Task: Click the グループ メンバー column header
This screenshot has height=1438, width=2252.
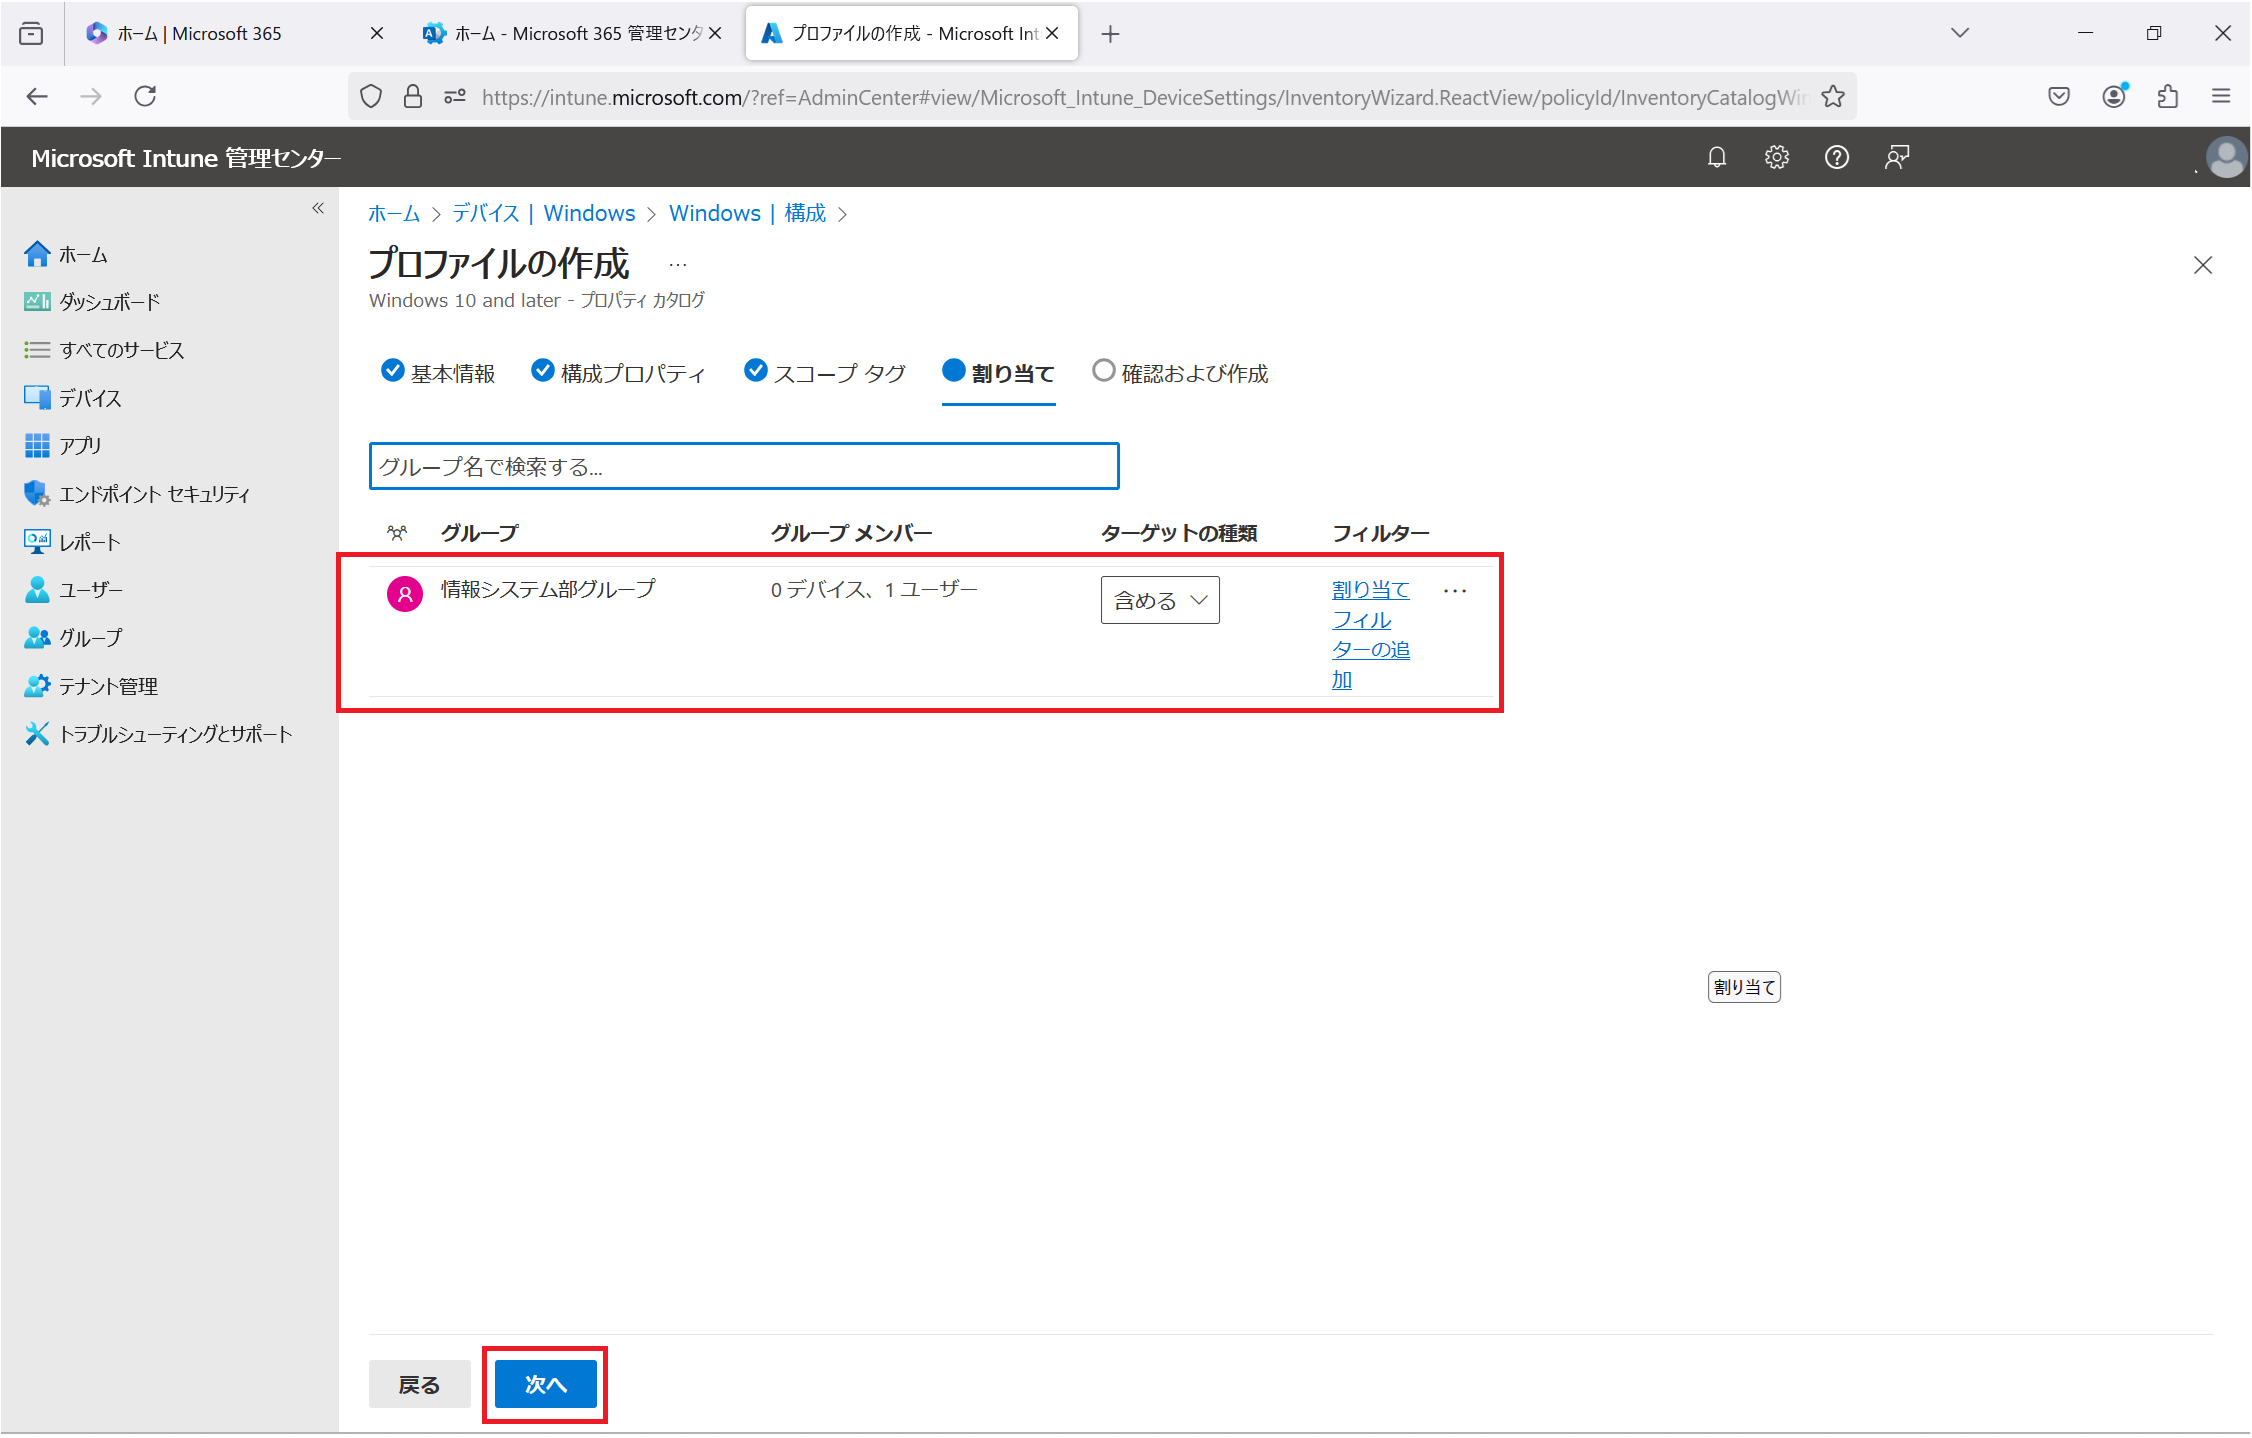Action: tap(851, 533)
